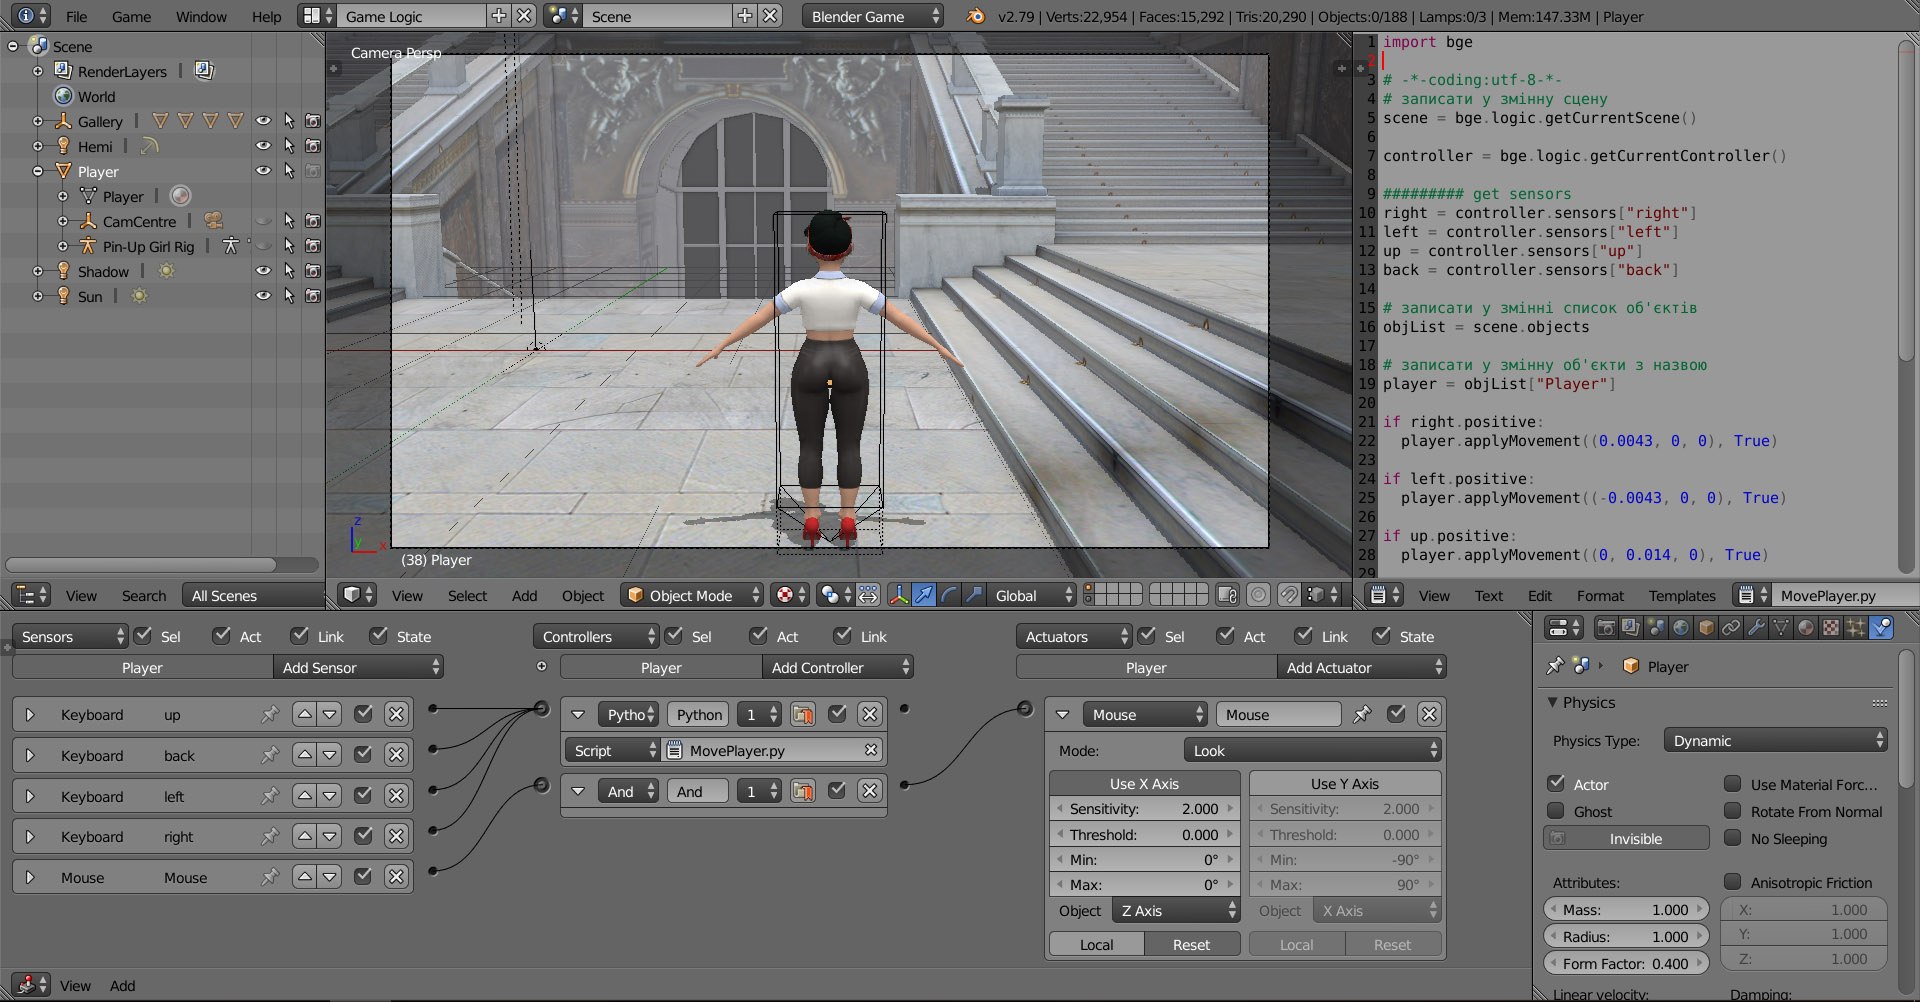This screenshot has width=1920, height=1002.
Task: Open the Mouse actuator Mode Look dropdown
Action: click(1313, 750)
